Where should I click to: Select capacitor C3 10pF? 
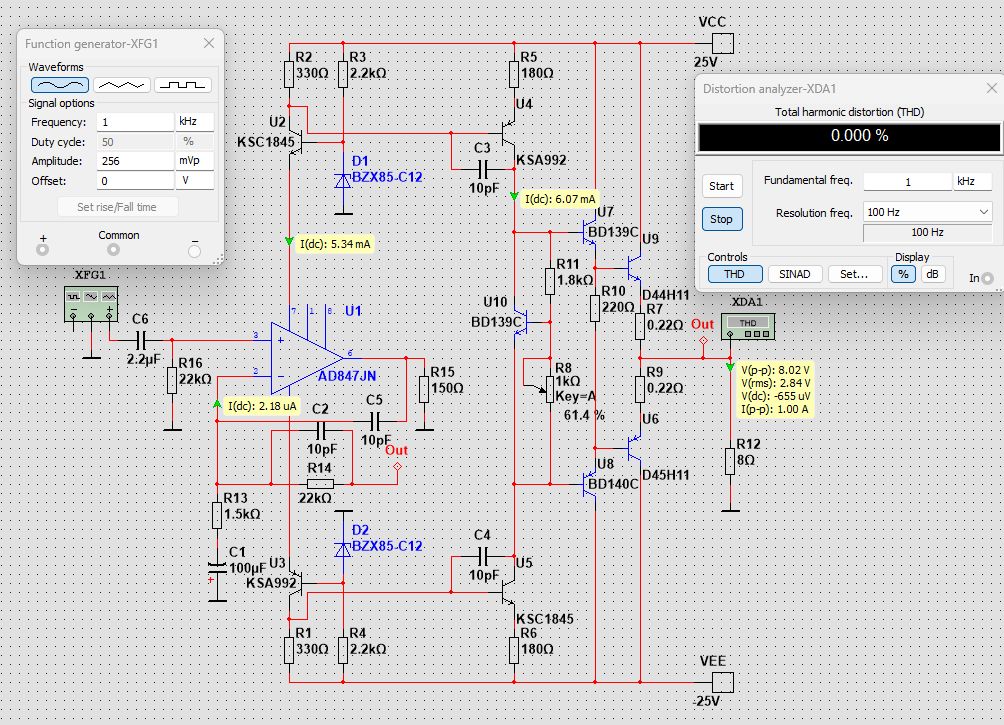[x=483, y=169]
